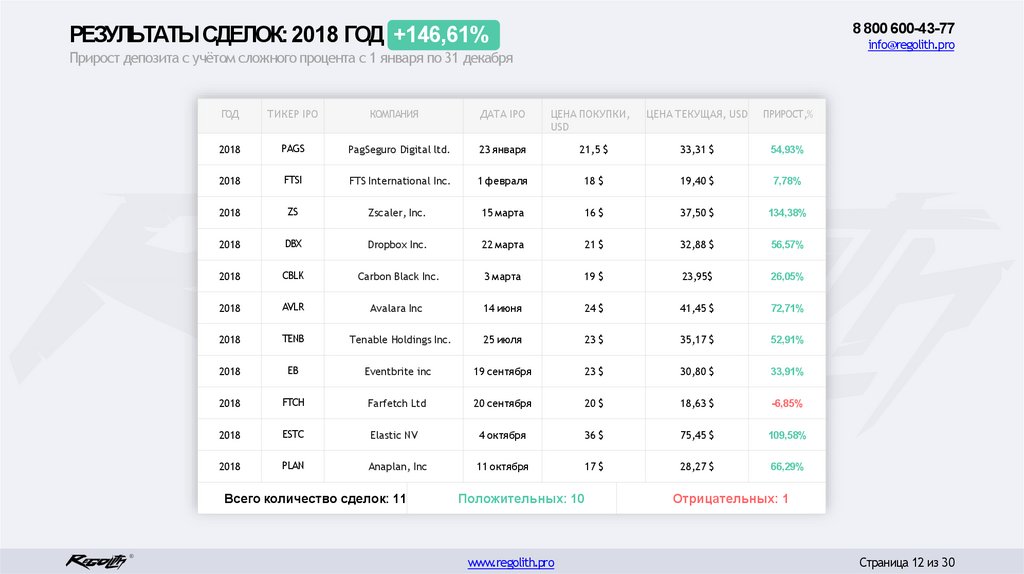Open the www.regolith.pro footer link
The height and width of the screenshot is (574, 1024).
(x=511, y=562)
